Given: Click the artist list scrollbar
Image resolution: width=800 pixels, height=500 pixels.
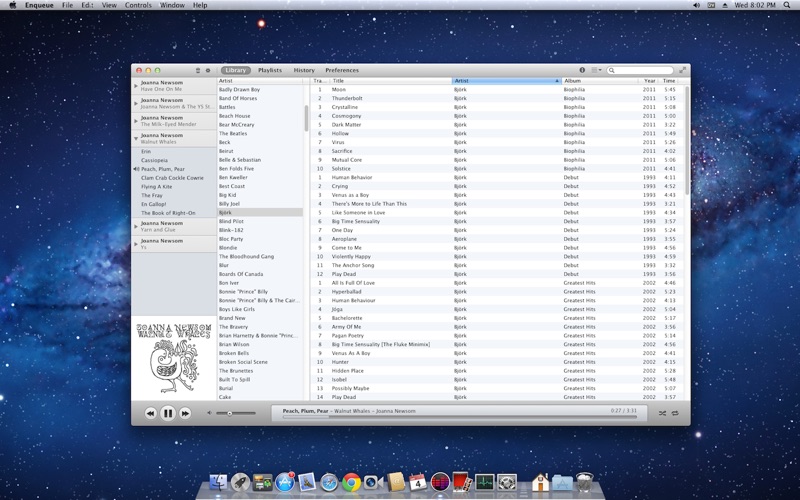Looking at the screenshot, I should (x=306, y=118).
